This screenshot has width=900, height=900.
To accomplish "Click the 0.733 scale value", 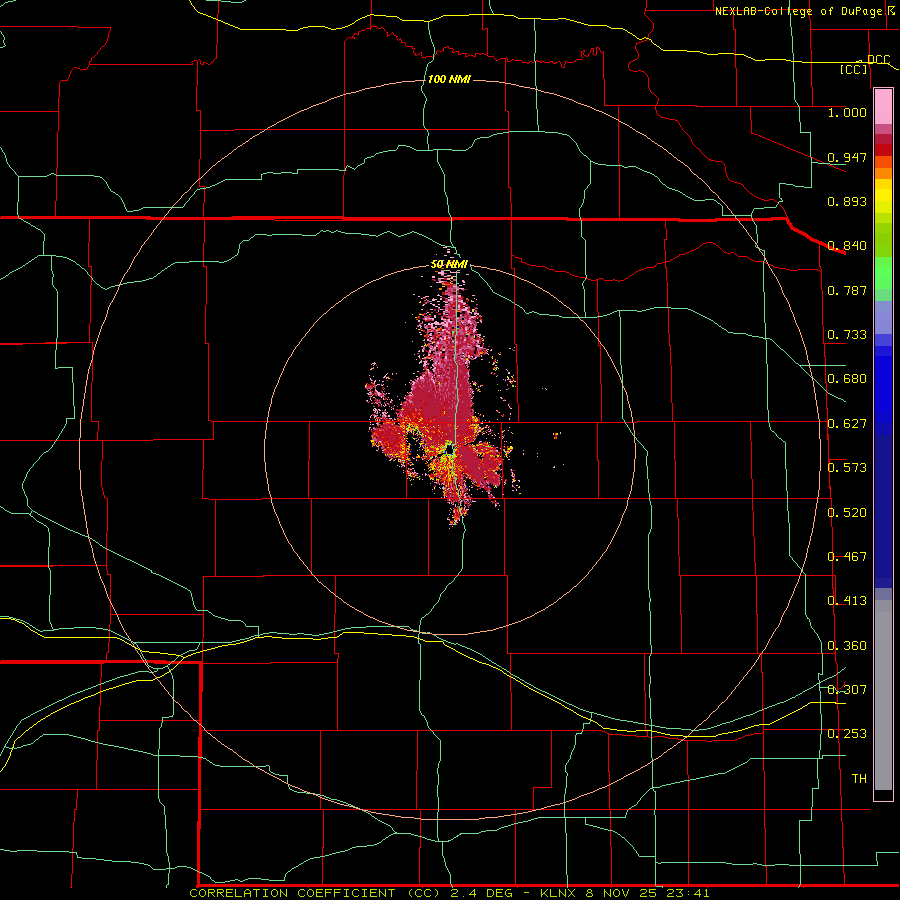I will click(847, 335).
